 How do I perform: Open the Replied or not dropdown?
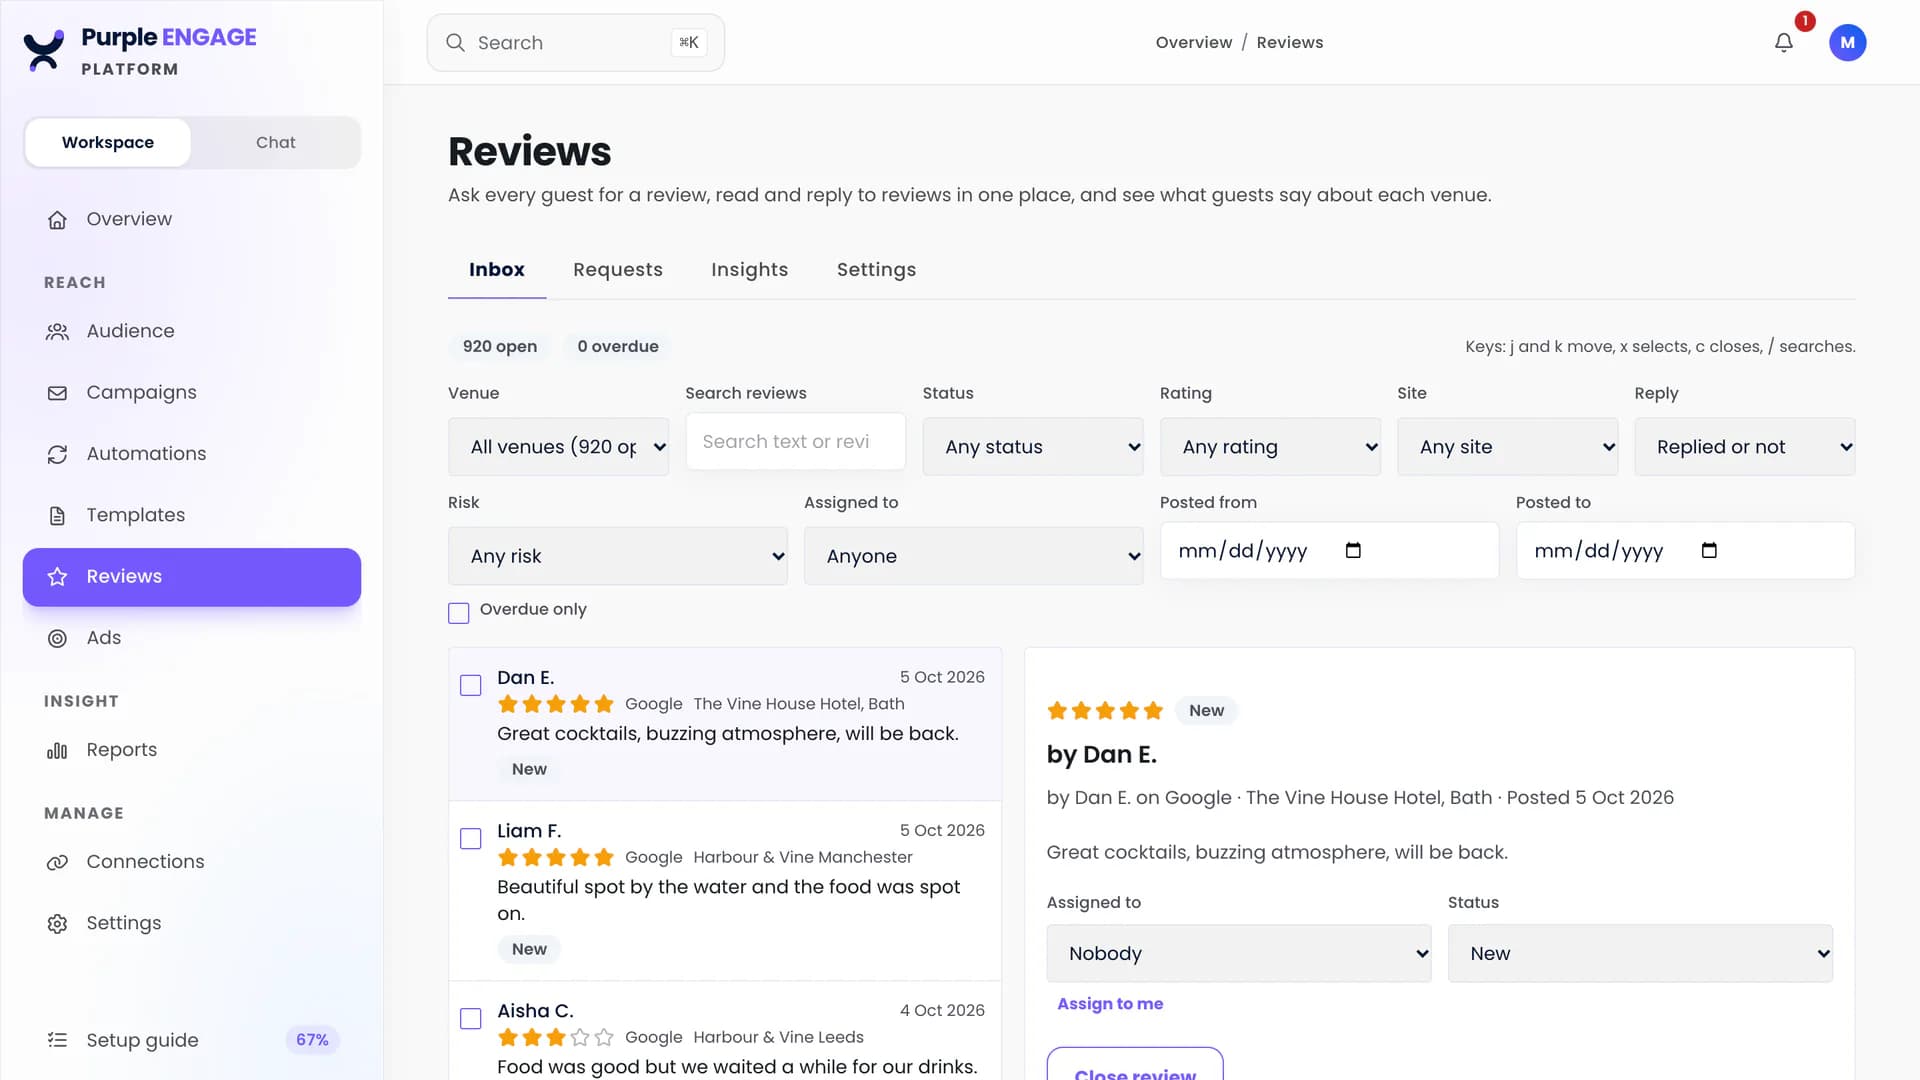point(1745,447)
